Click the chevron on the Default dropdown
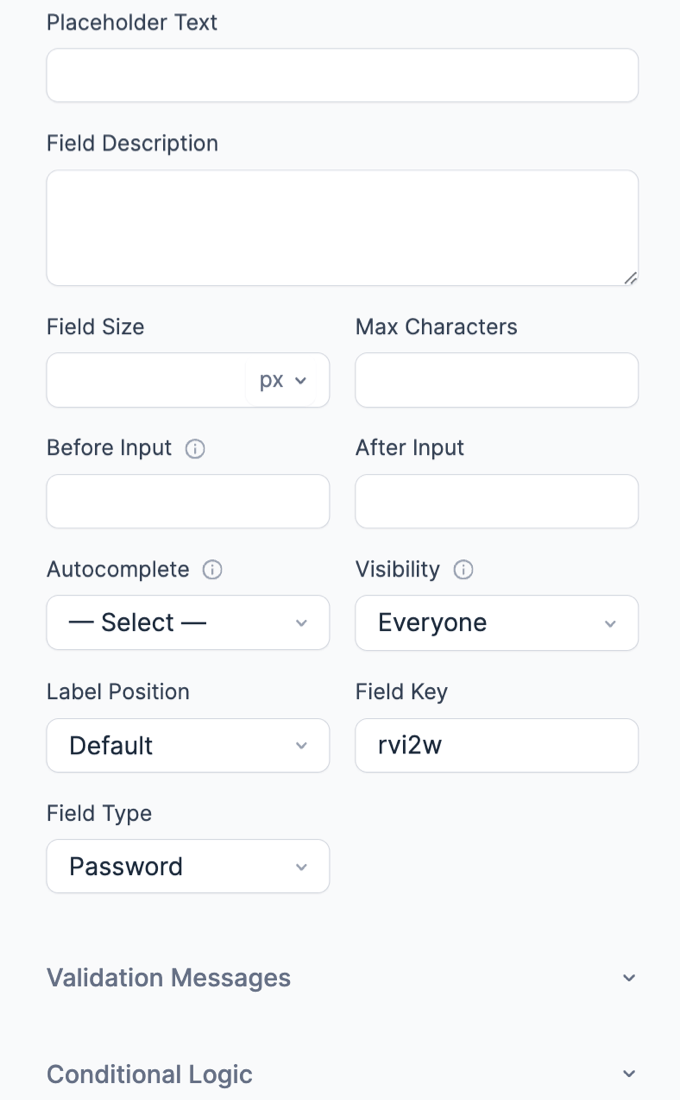 302,745
